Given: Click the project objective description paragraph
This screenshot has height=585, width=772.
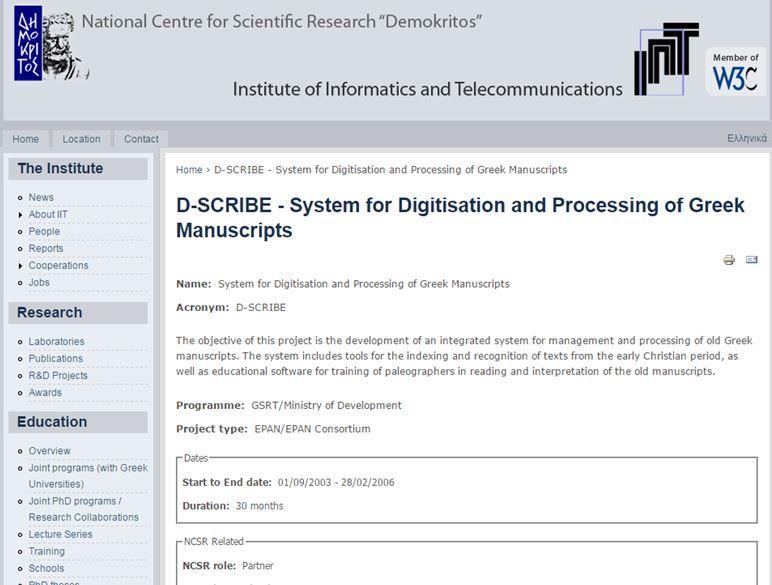Looking at the screenshot, I should (x=464, y=356).
